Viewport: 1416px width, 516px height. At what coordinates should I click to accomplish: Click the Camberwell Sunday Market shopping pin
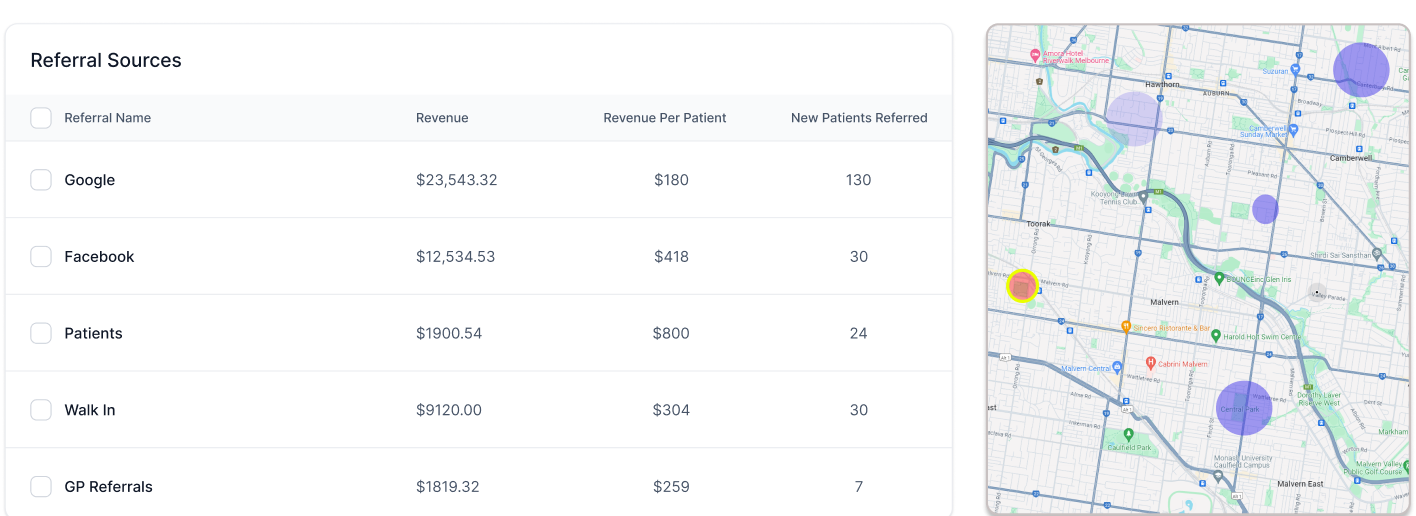tap(1293, 130)
